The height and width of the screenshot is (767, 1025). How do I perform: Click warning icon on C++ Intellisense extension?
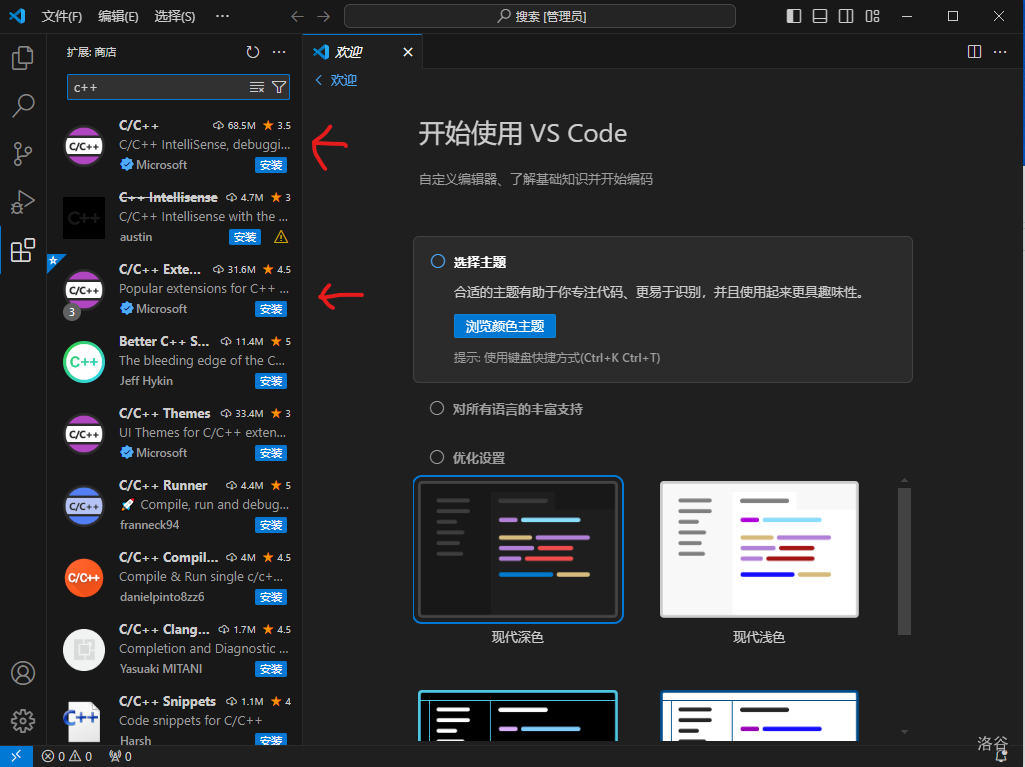coord(281,237)
